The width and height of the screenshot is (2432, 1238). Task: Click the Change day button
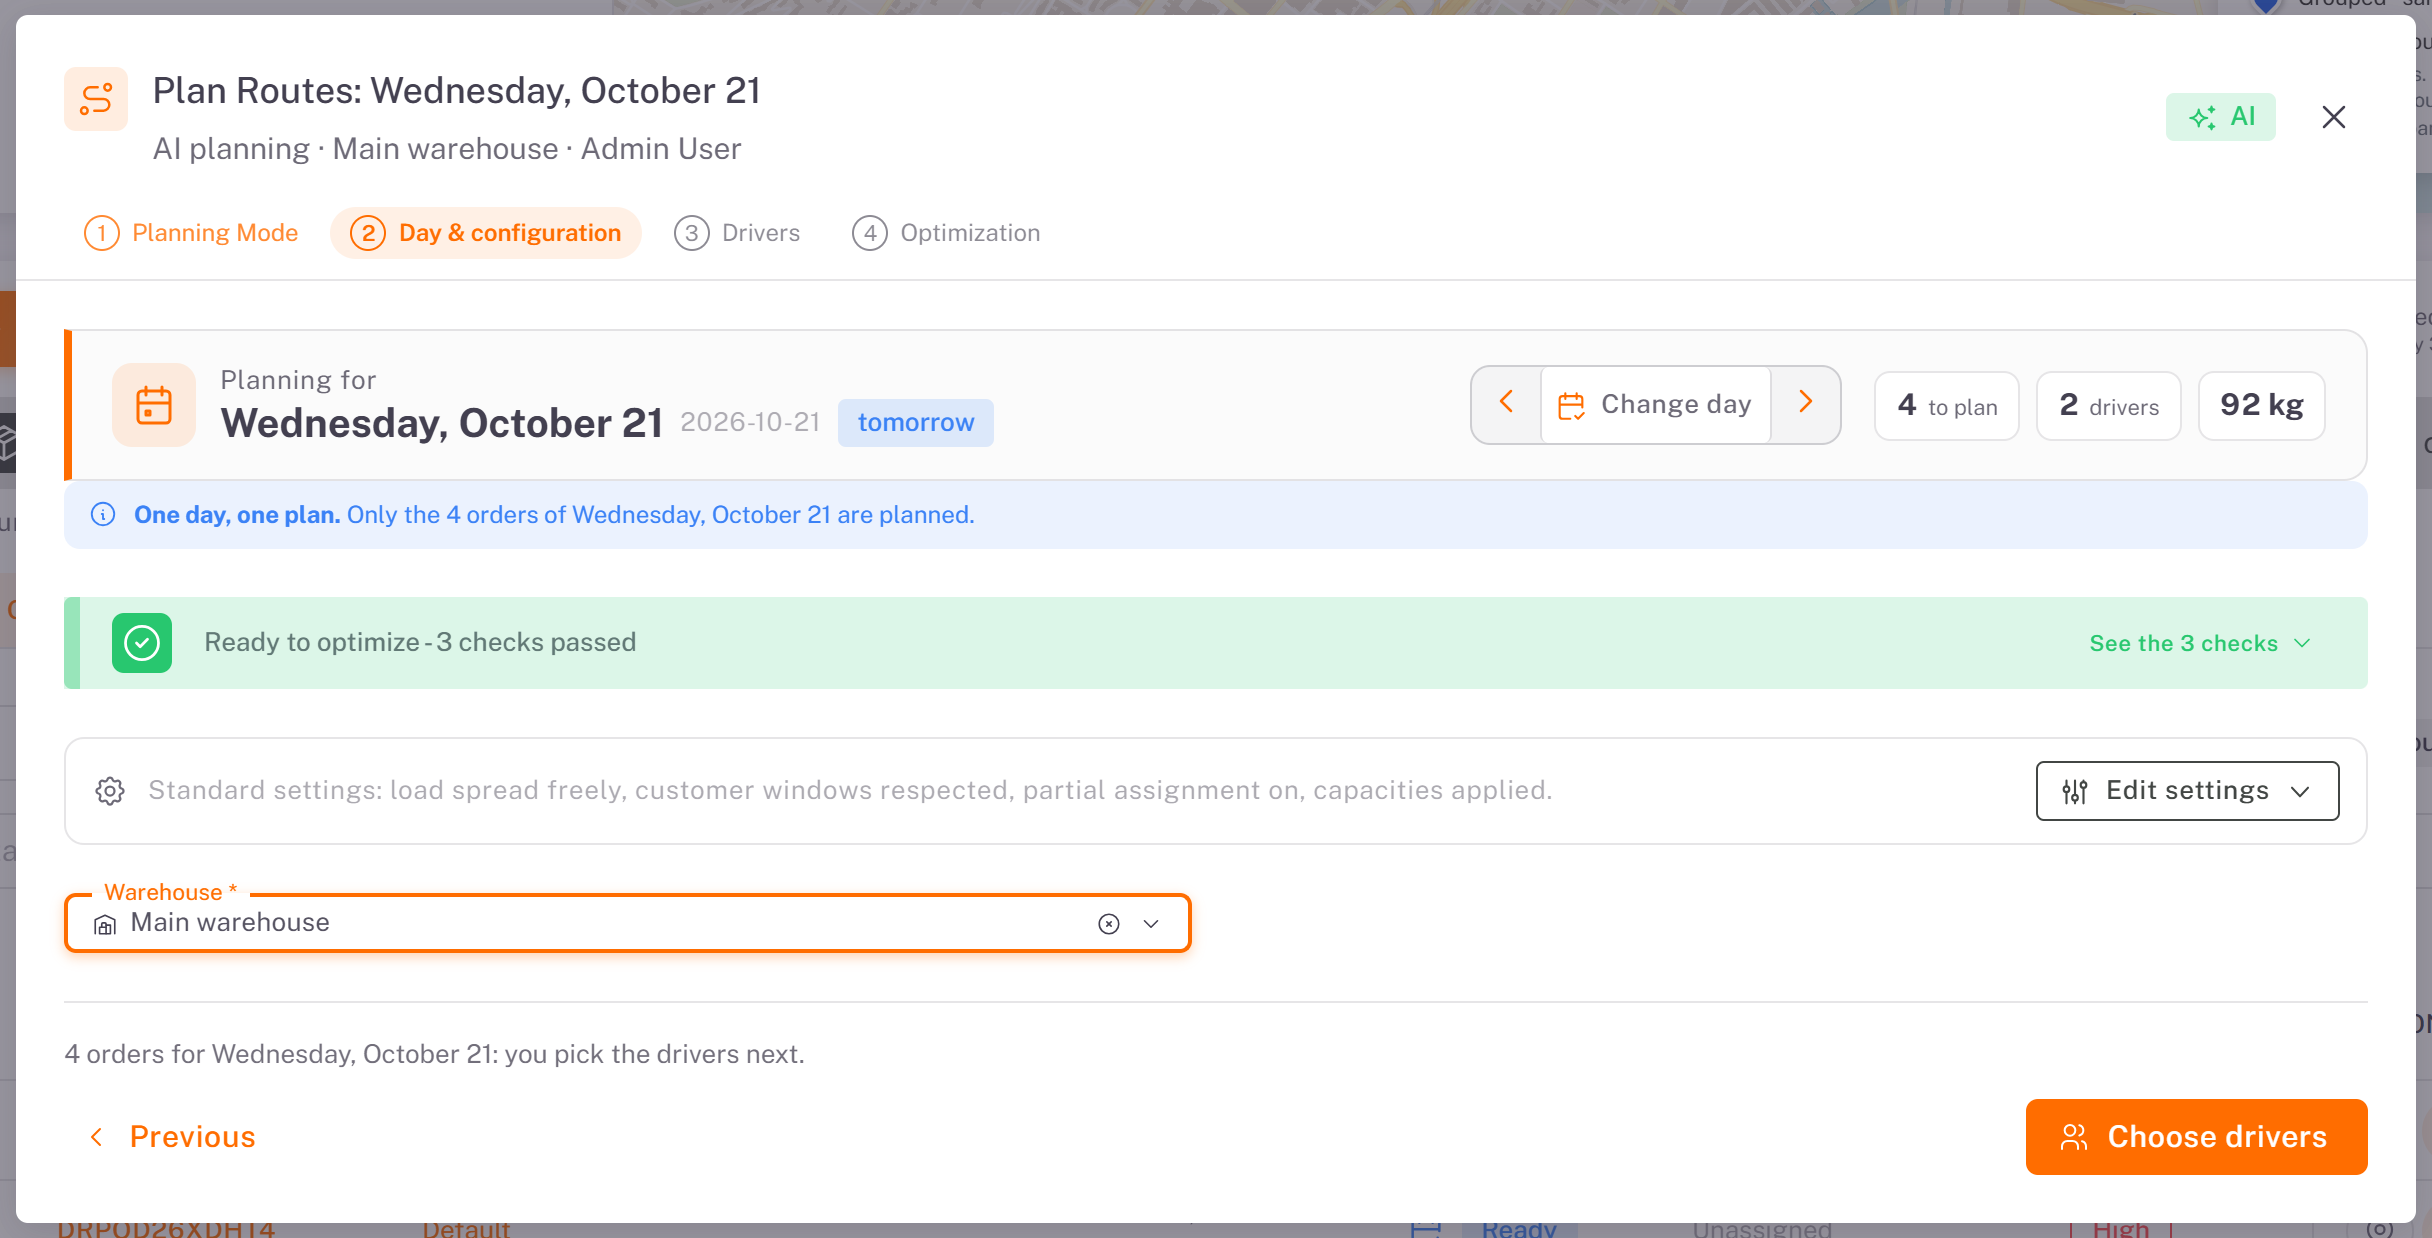[x=1655, y=405]
